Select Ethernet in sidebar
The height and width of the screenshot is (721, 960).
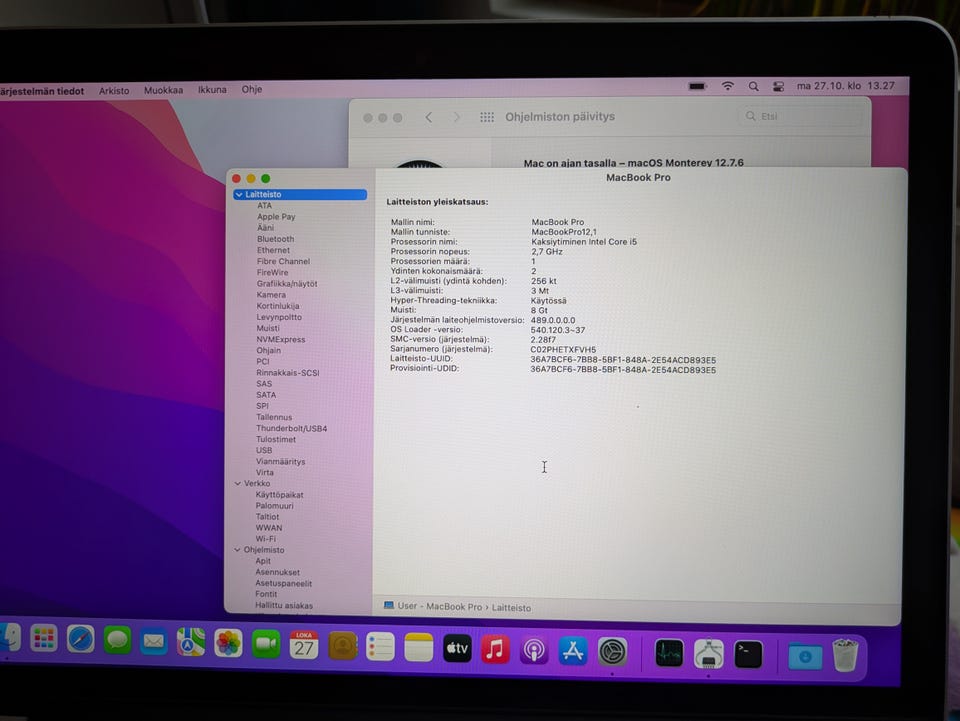point(273,250)
